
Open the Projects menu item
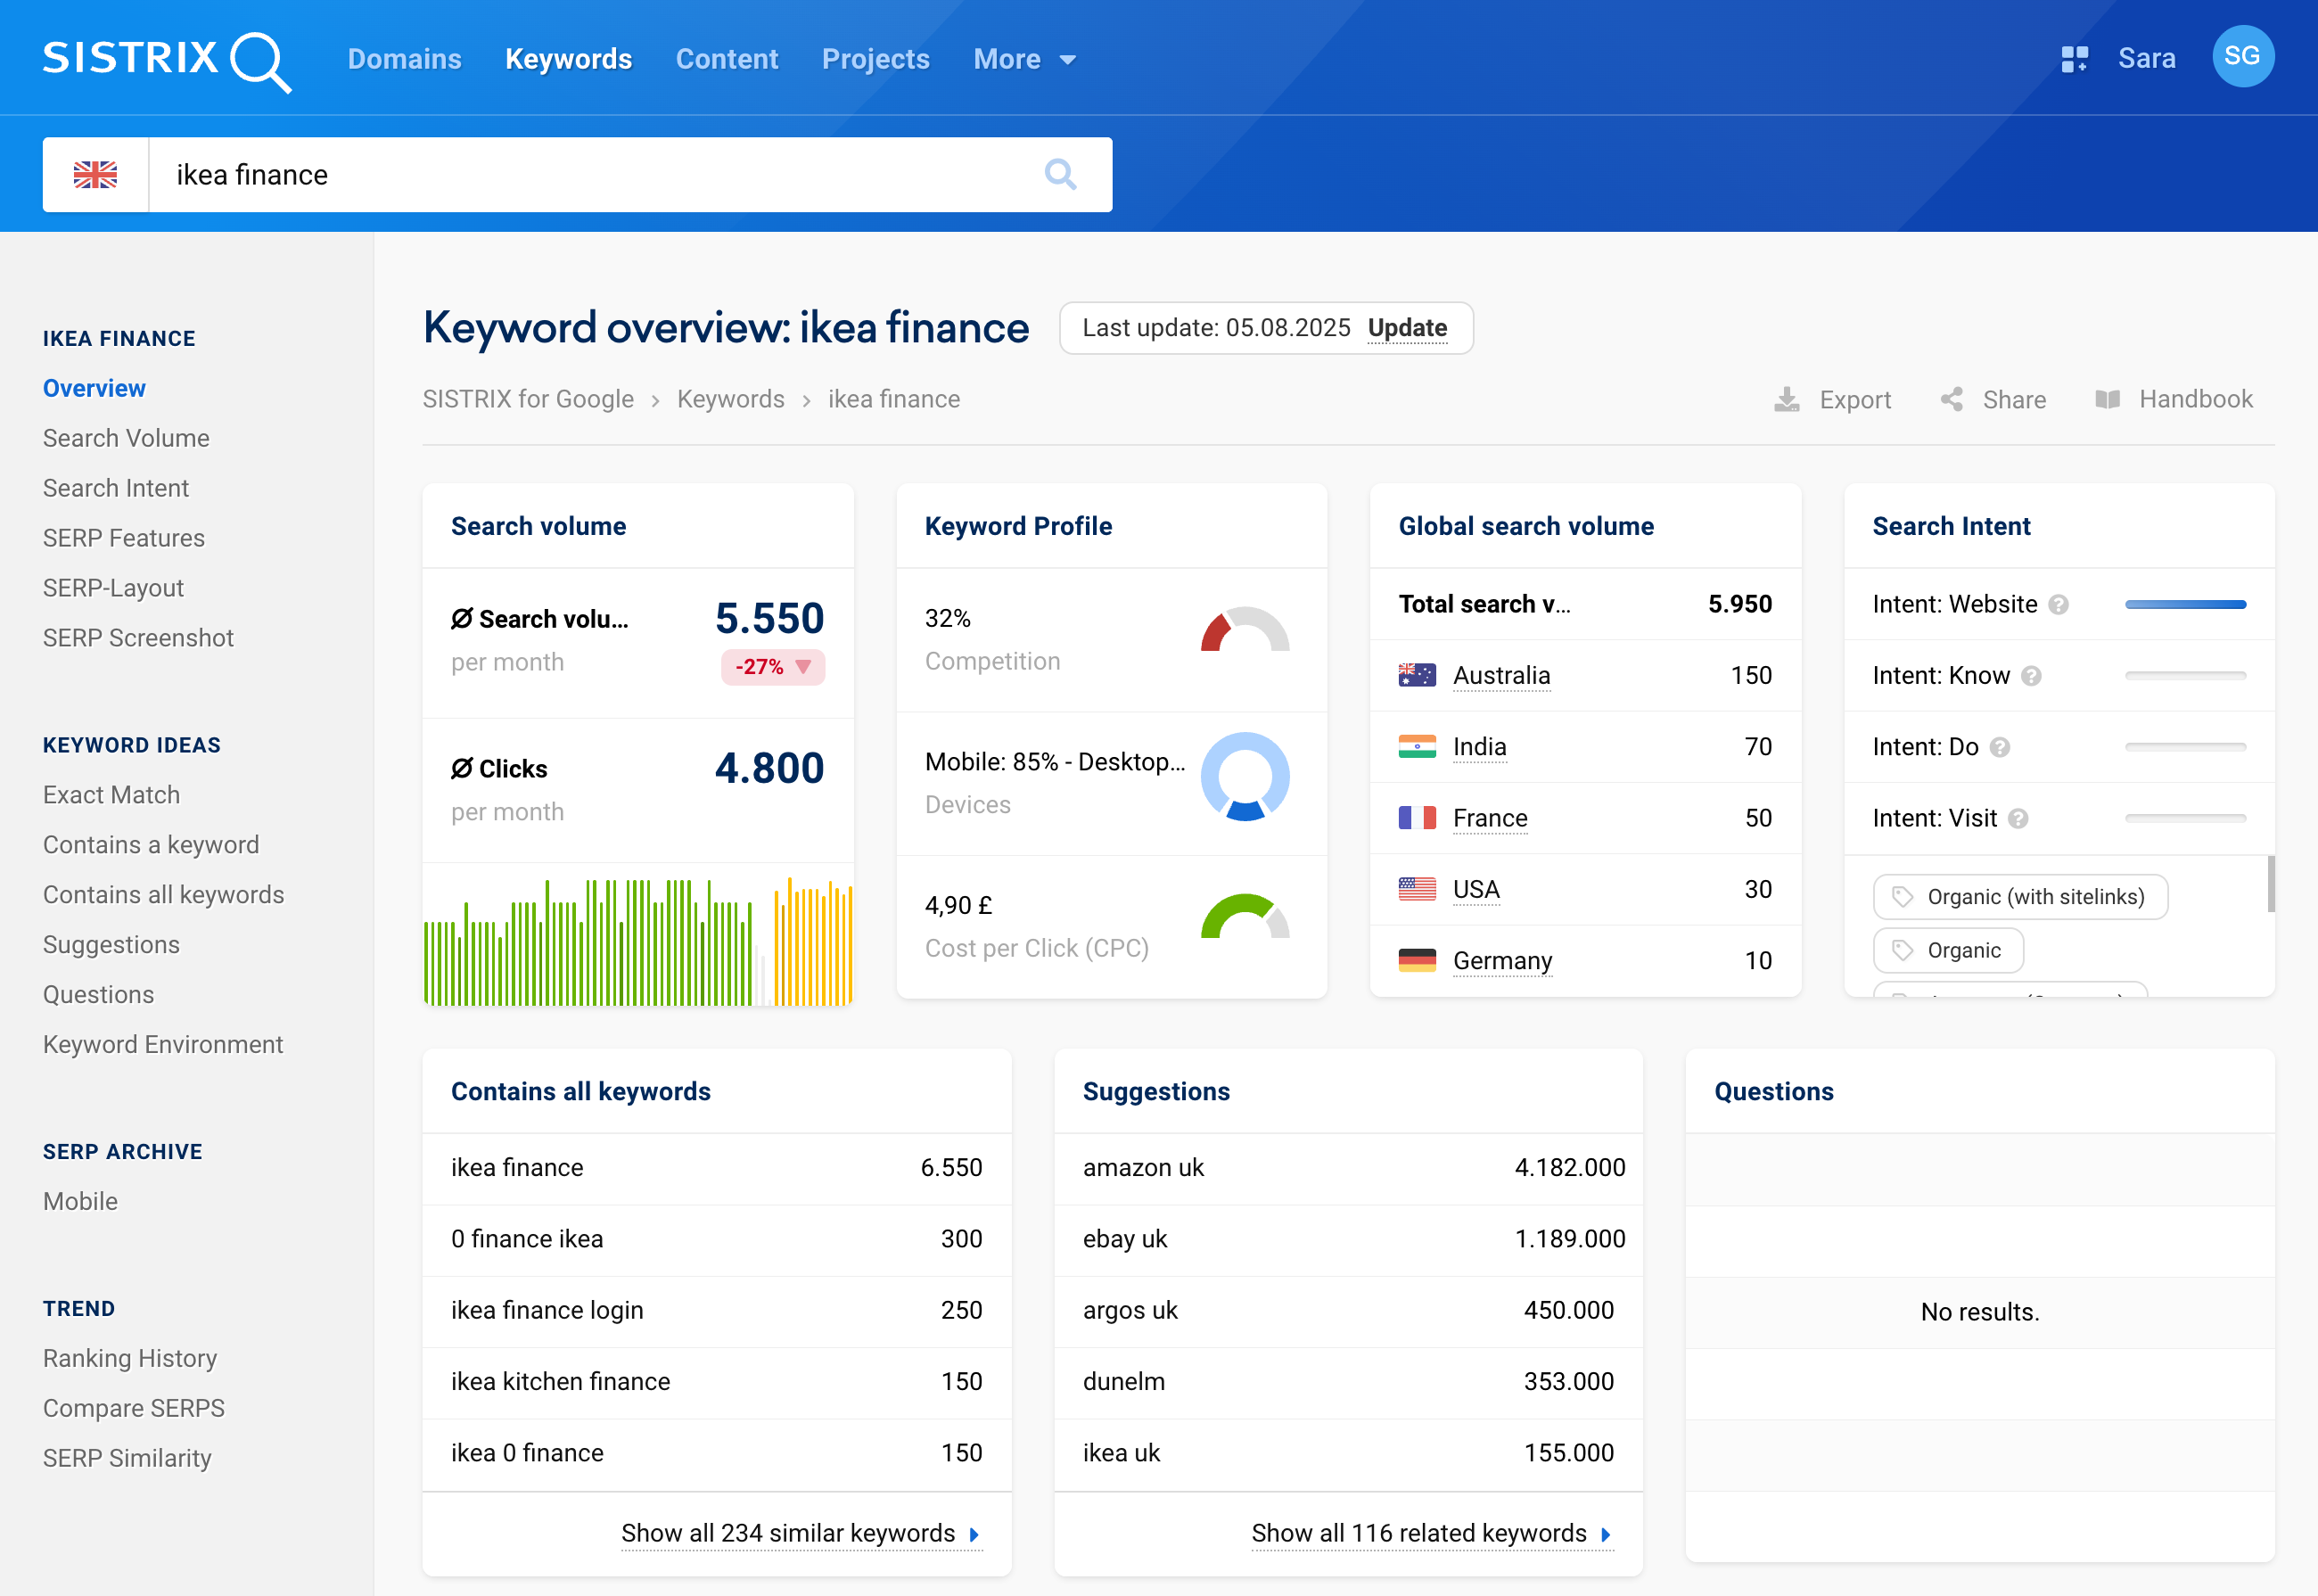875,59
